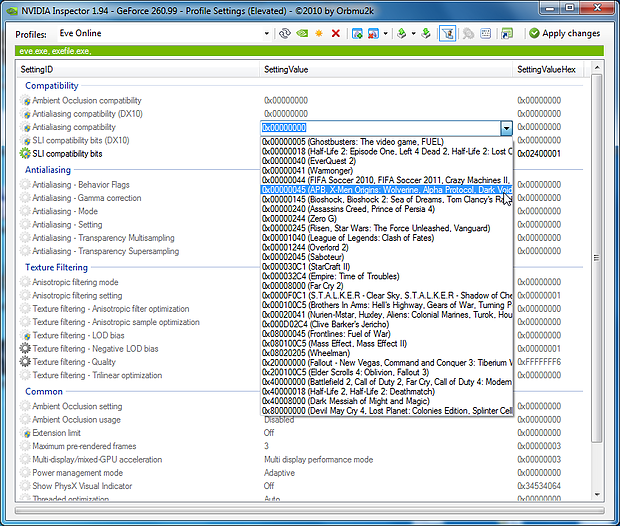Viewport: 620px width, 526px height.
Task: Click gear icon next to Texture filtering - Quality
Action: pyautogui.click(x=25, y=361)
